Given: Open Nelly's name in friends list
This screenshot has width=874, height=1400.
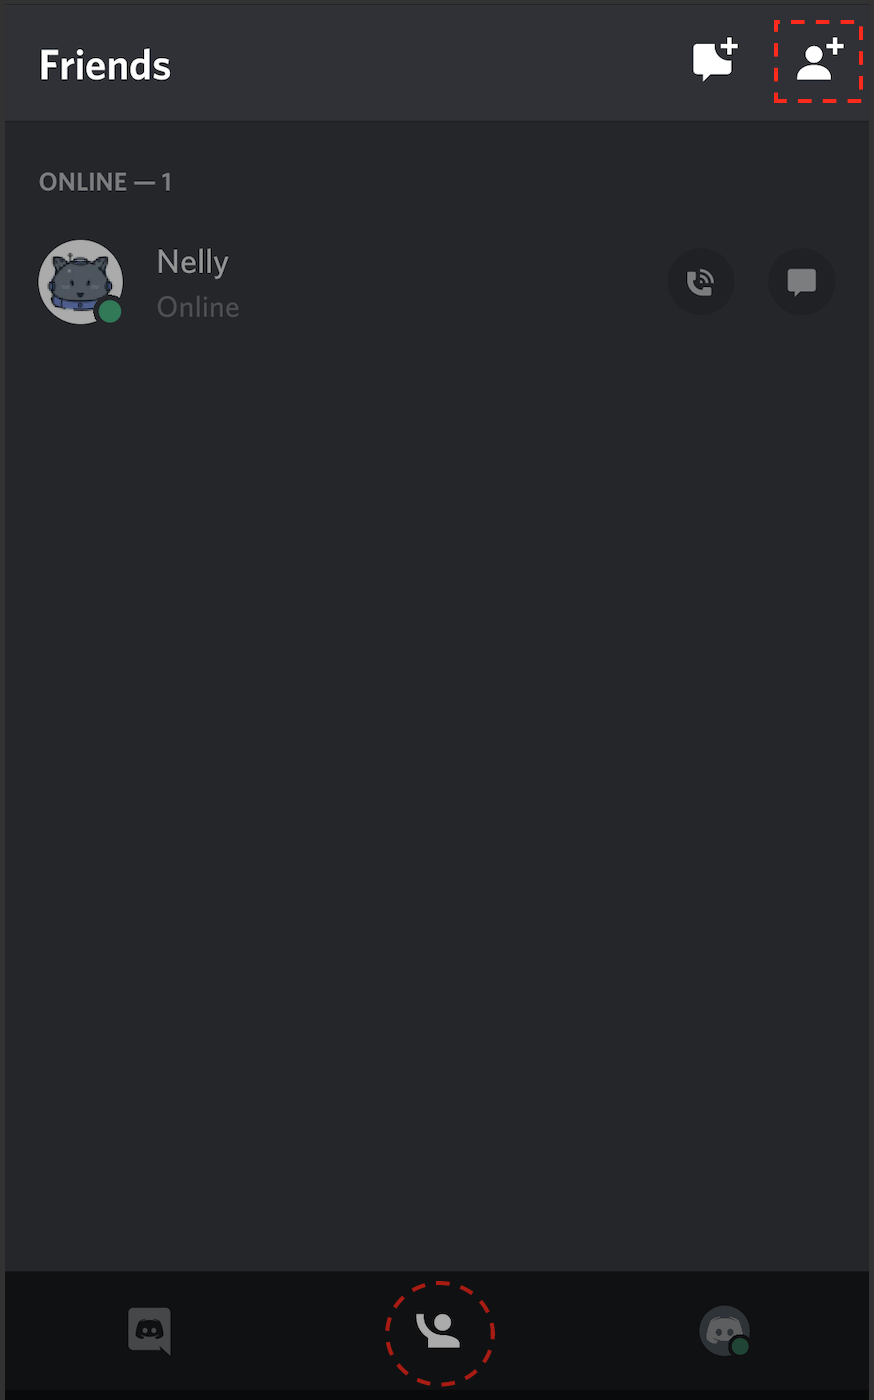Looking at the screenshot, I should [x=193, y=262].
